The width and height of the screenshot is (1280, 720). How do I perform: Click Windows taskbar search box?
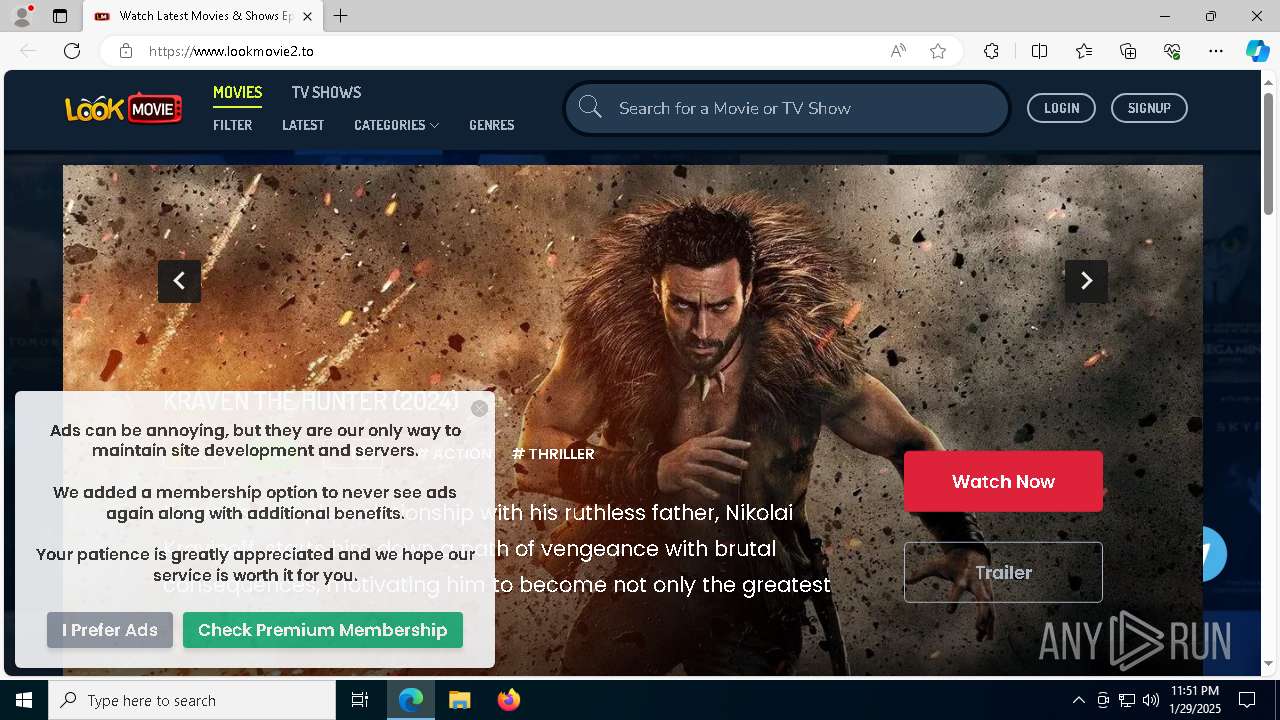click(192, 700)
